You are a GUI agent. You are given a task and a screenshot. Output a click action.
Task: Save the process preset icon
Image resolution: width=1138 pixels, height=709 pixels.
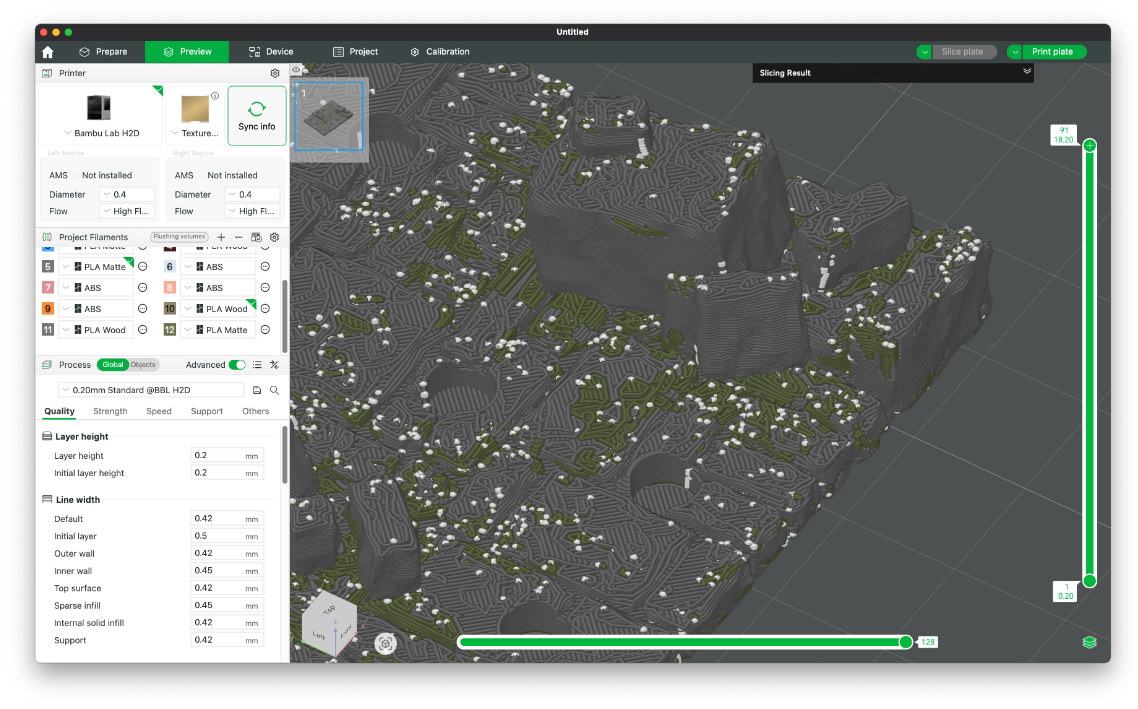point(257,390)
